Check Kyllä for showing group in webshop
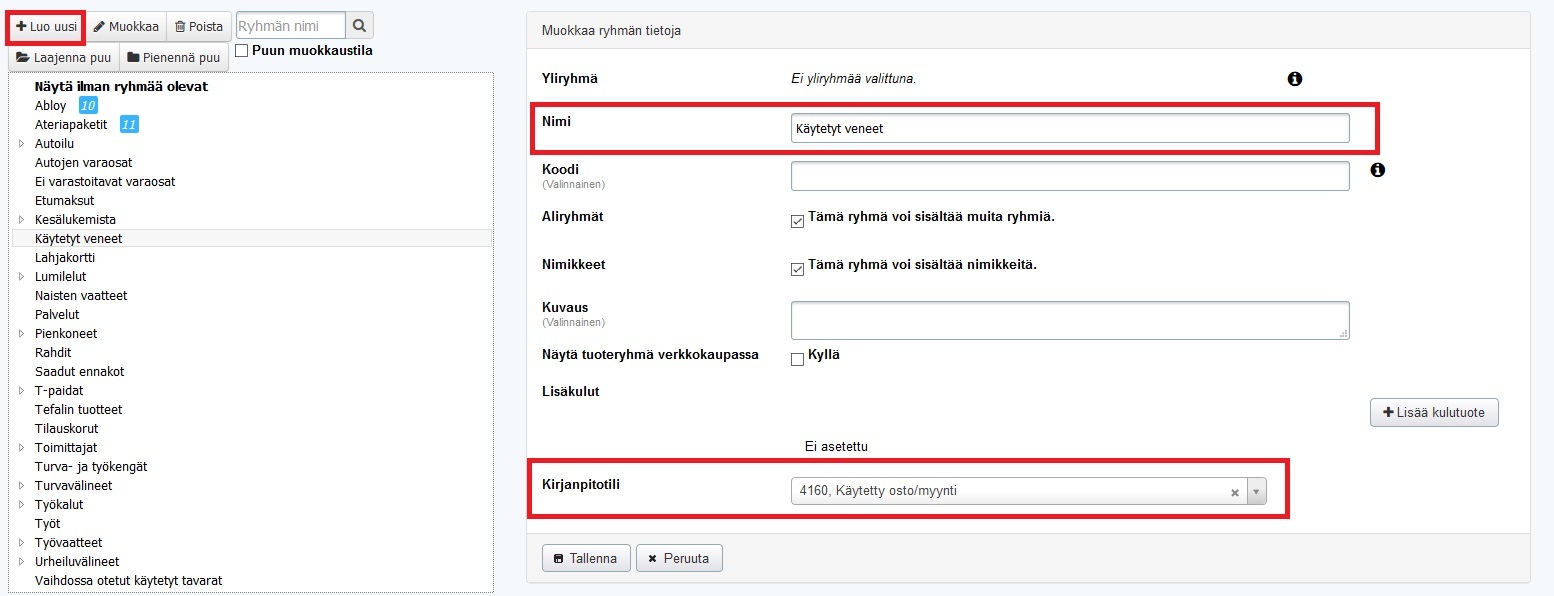The width and height of the screenshot is (1554, 596). point(797,359)
